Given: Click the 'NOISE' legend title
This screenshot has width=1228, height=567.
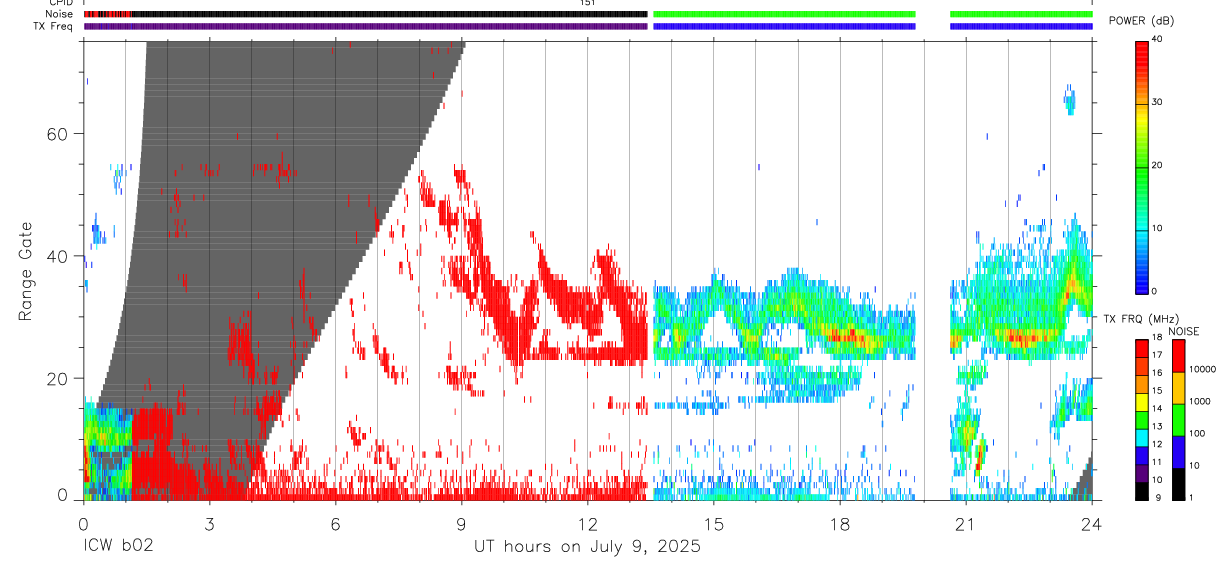Looking at the screenshot, I should point(1183,331).
